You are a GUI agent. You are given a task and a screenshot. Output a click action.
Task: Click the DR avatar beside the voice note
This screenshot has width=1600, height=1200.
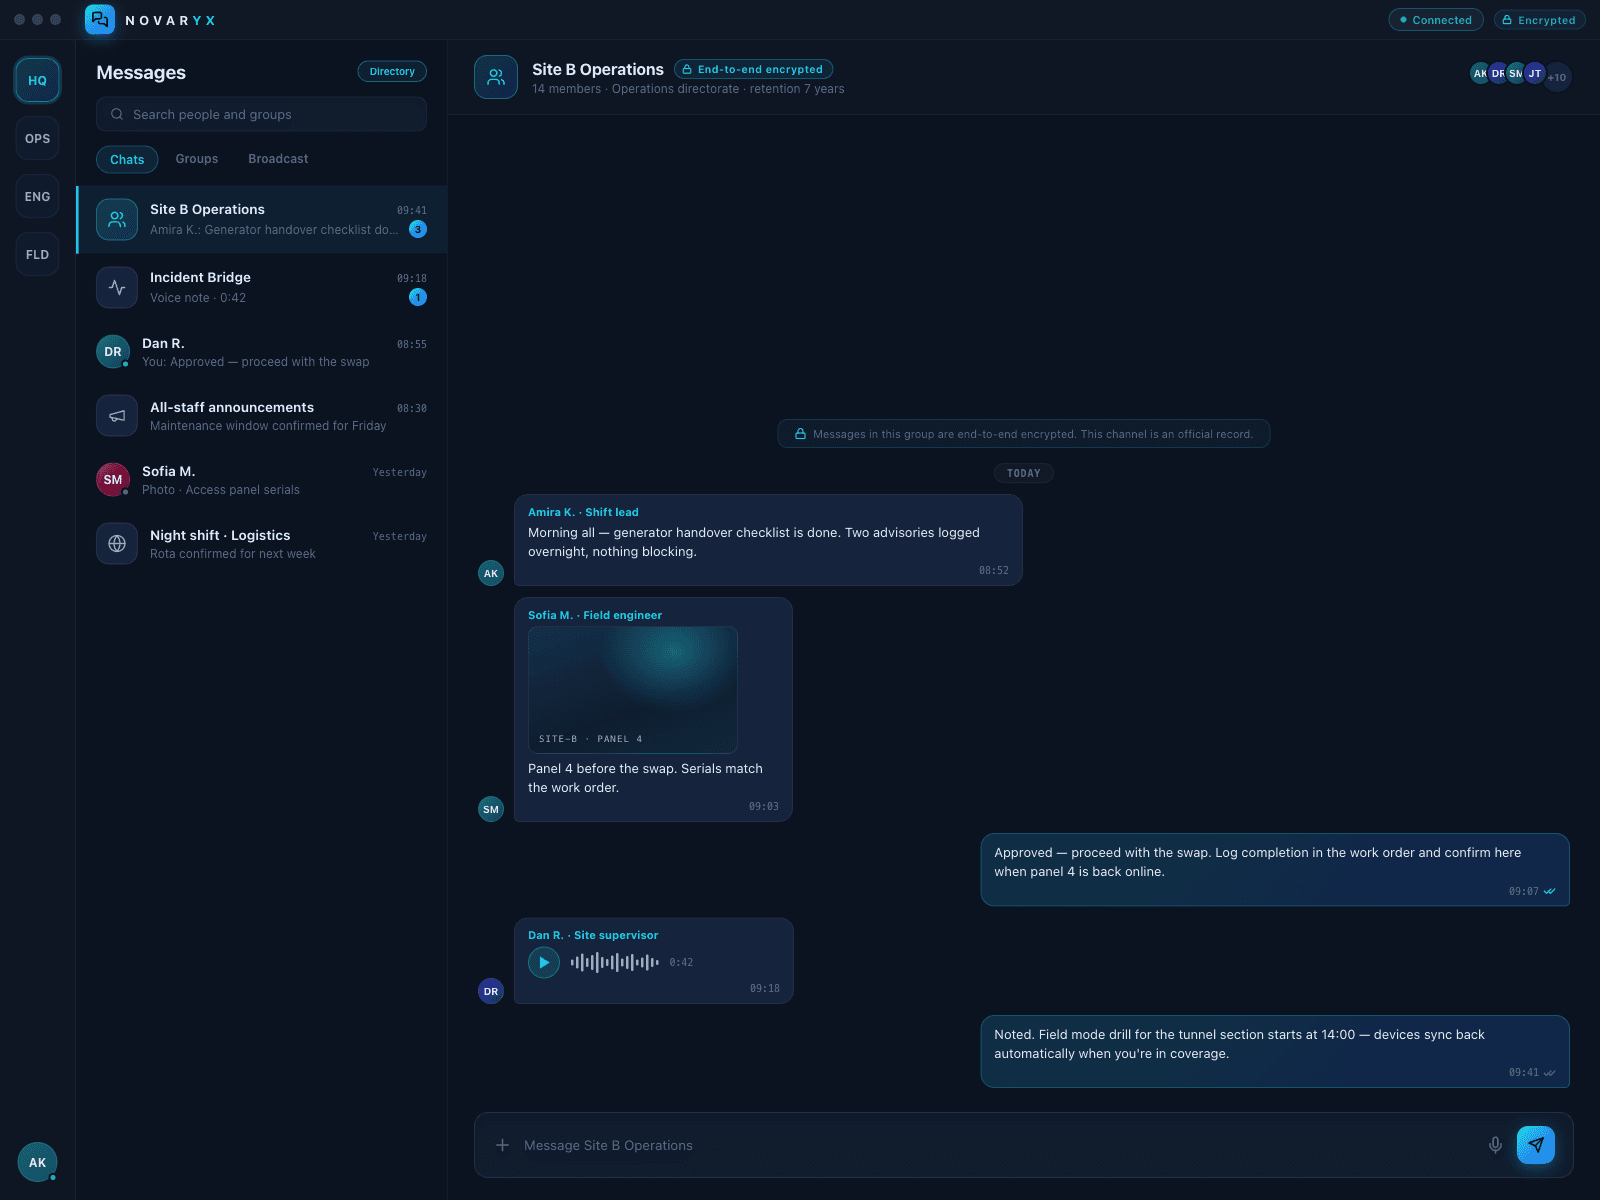pyautogui.click(x=491, y=991)
